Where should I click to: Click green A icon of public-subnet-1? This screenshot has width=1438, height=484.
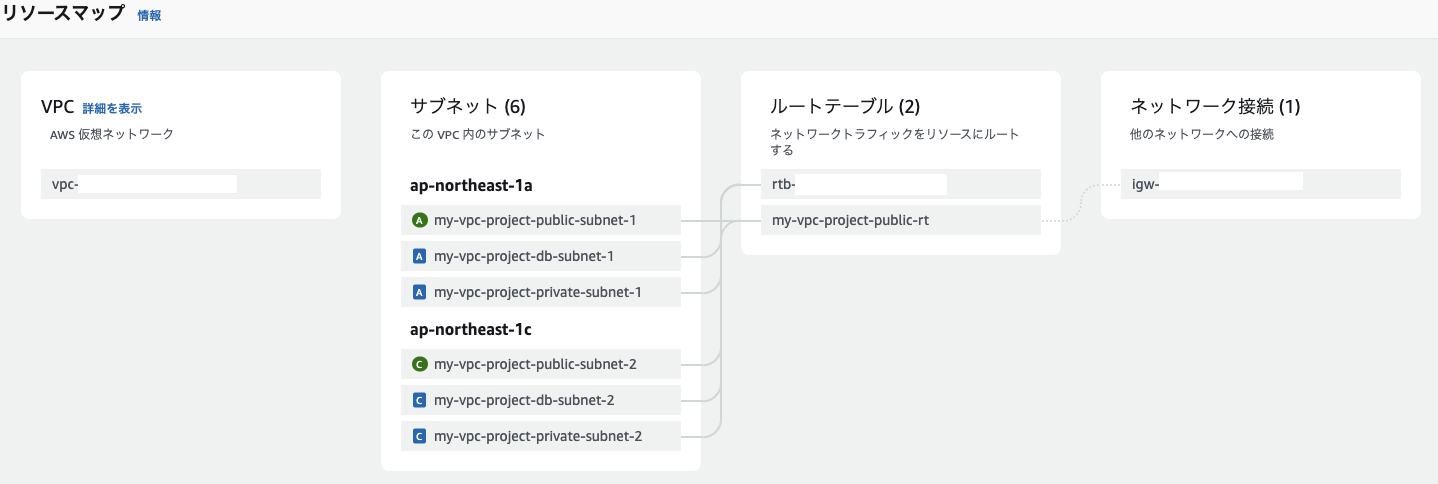click(x=419, y=220)
